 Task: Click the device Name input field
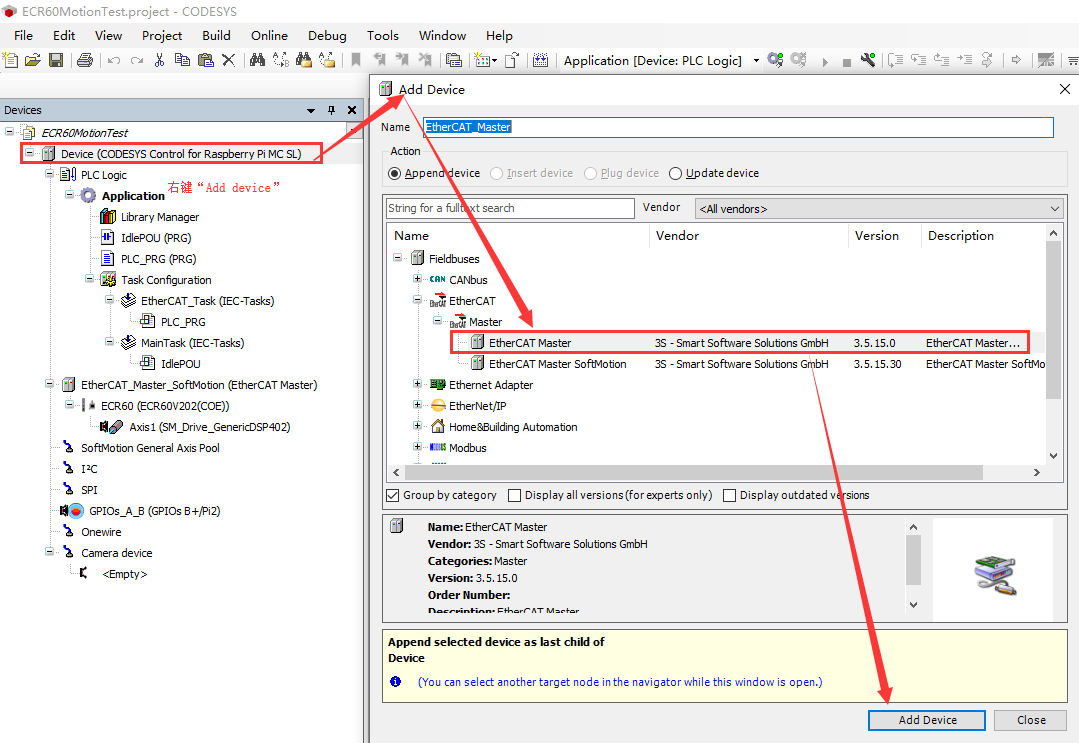[738, 127]
